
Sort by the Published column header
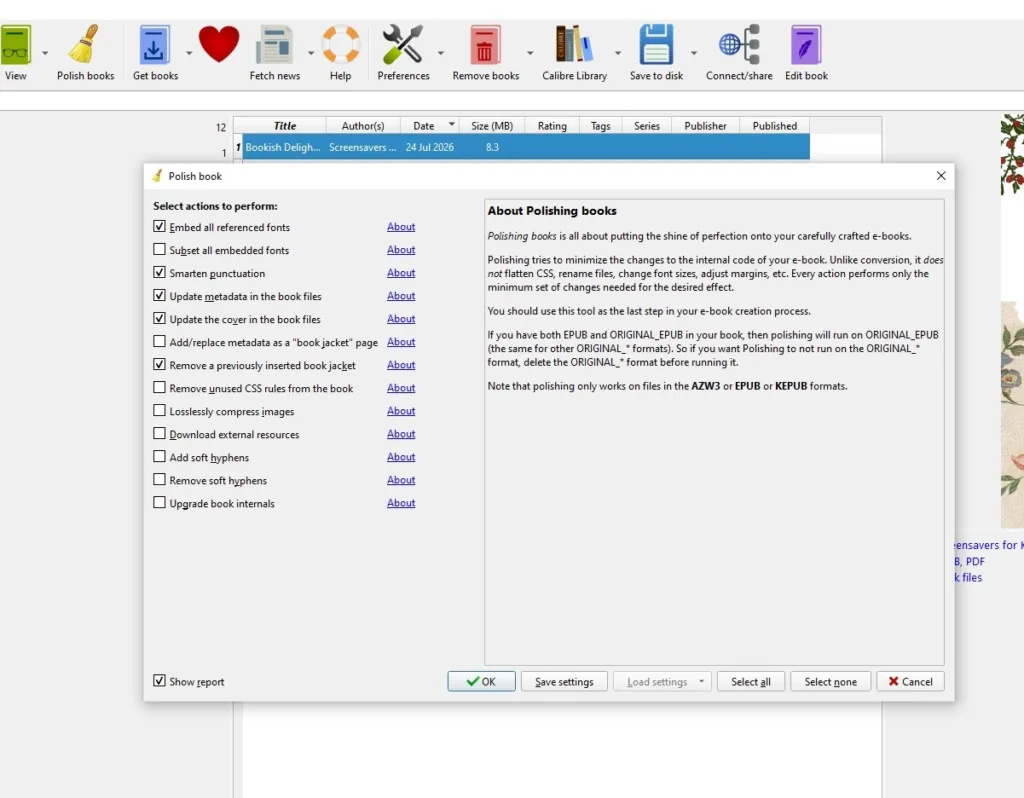click(775, 125)
